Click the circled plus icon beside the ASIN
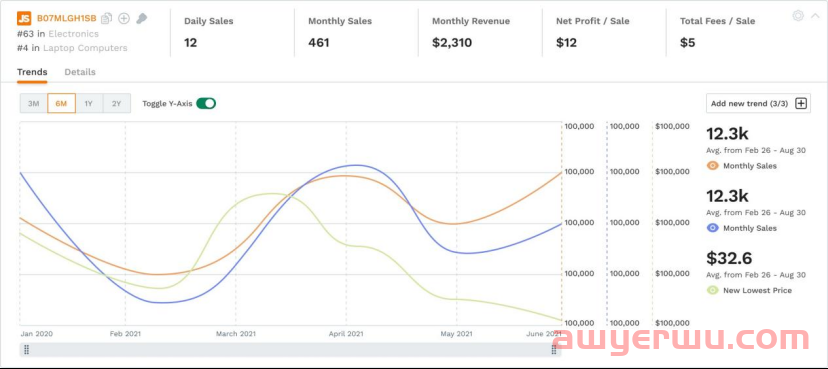 pos(124,18)
